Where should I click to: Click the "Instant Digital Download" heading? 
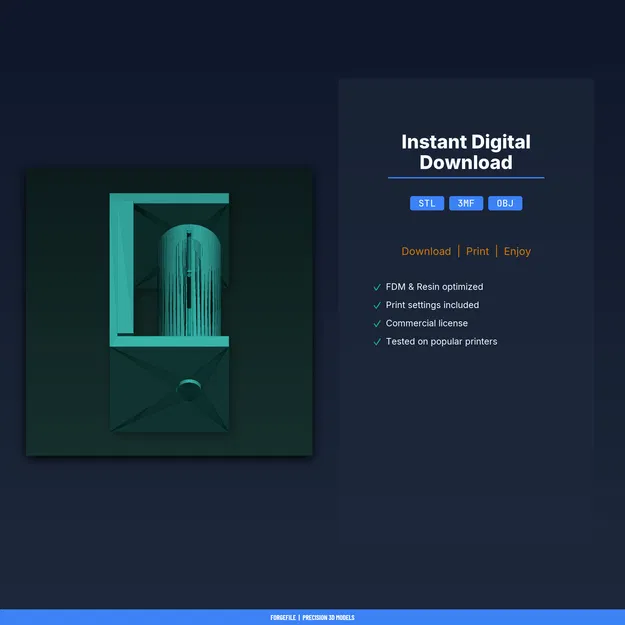coord(466,152)
